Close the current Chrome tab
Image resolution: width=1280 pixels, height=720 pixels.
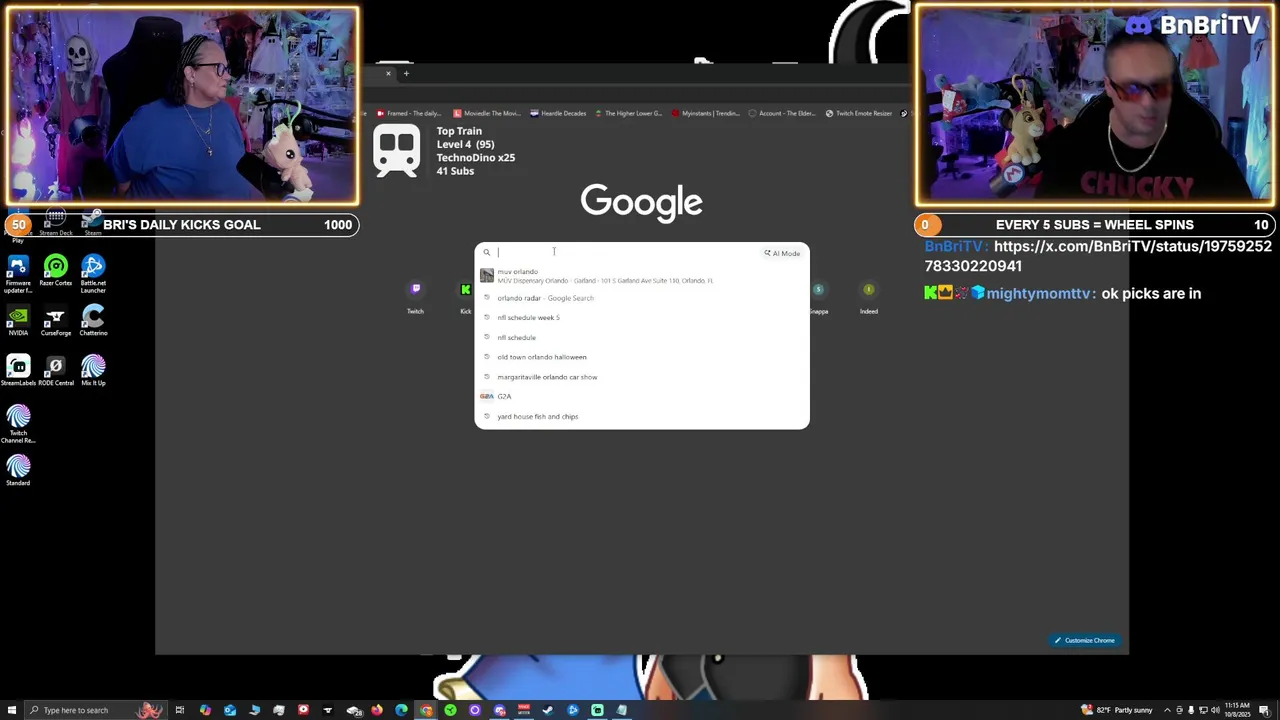[388, 73]
